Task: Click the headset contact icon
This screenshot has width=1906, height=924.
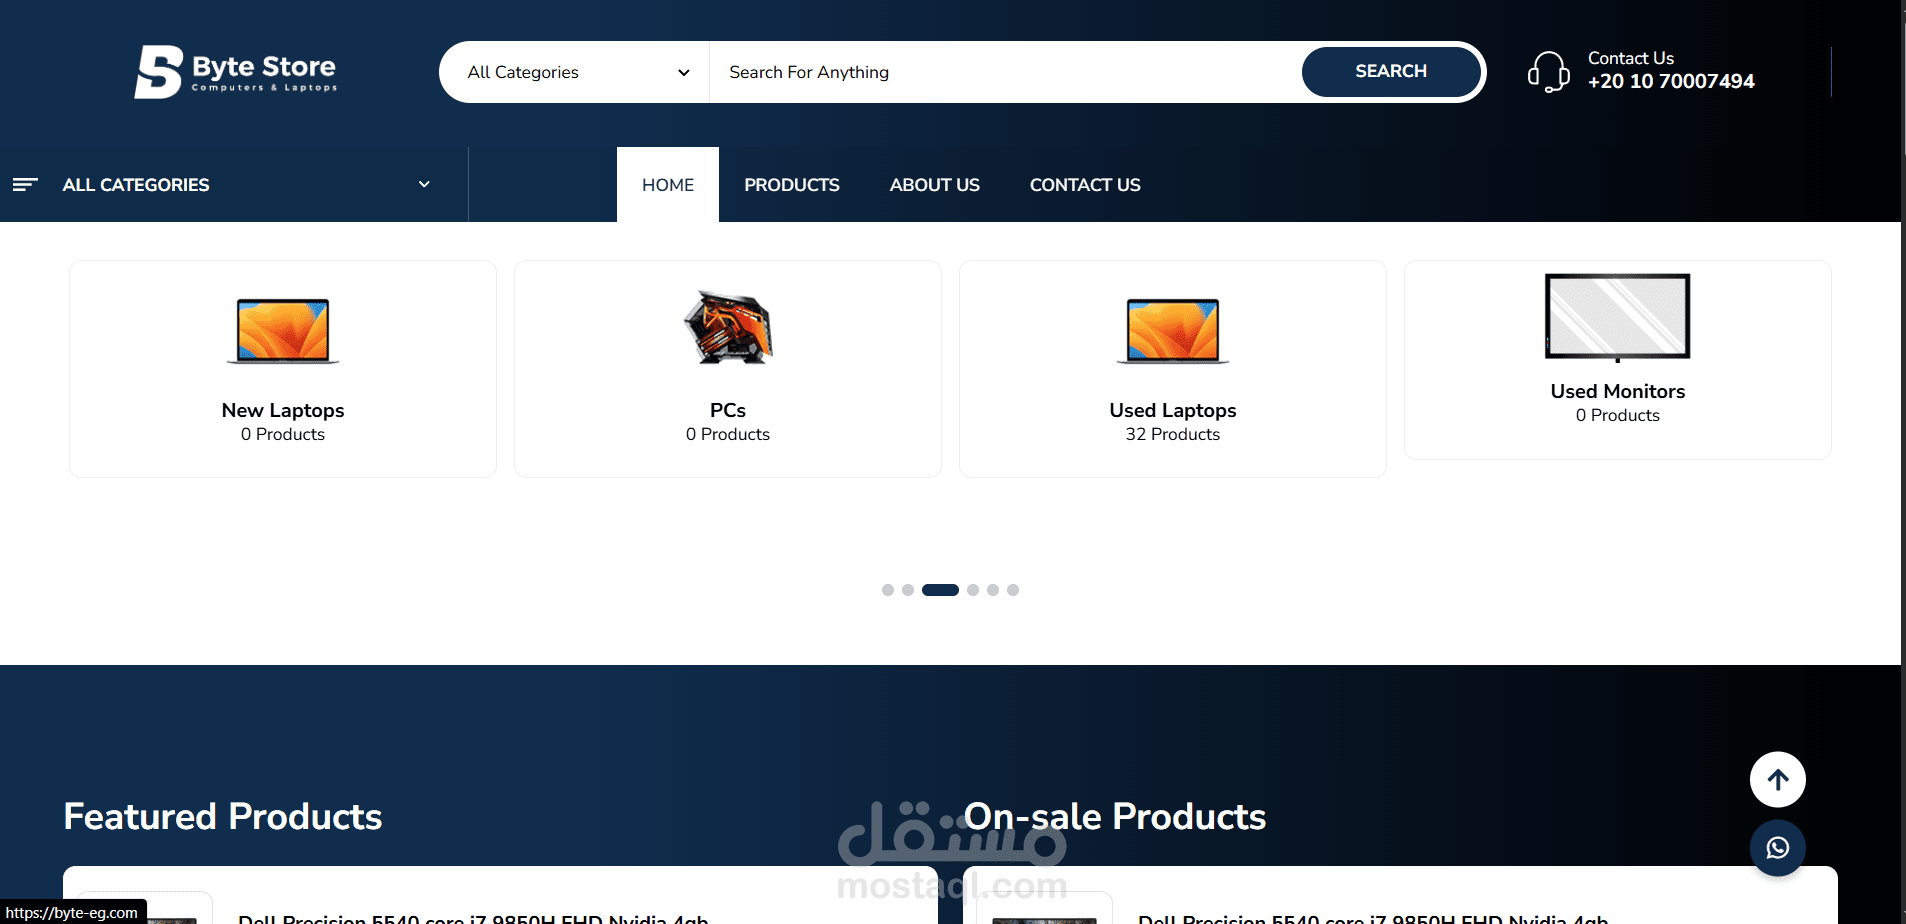Action: (1549, 71)
